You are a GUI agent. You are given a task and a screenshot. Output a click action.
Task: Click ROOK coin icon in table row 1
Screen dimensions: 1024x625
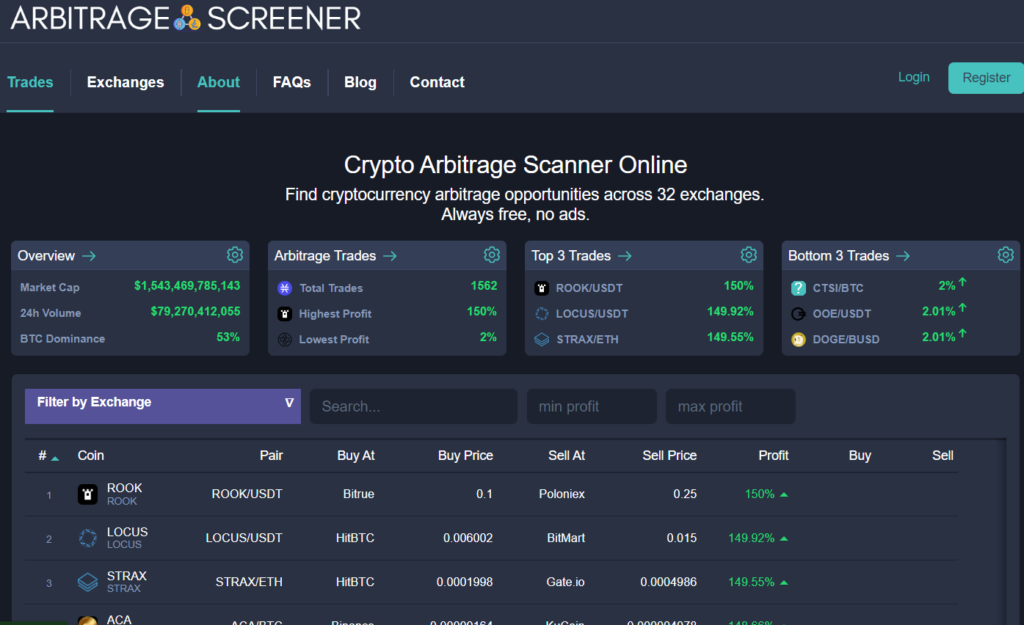tap(88, 494)
